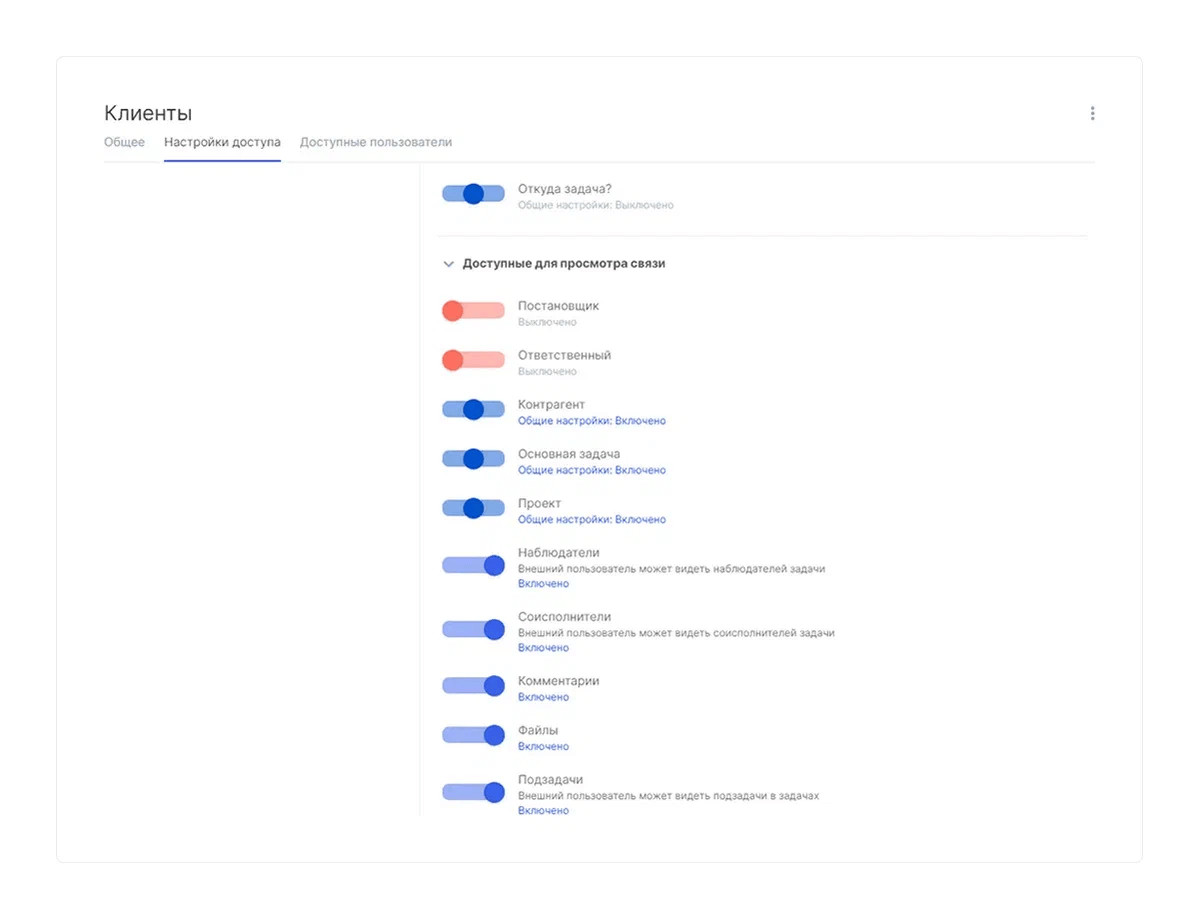The image size is (1200, 920).
Task: Click 'Общие настройки: Включено' under Контрагент
Action: (x=591, y=421)
